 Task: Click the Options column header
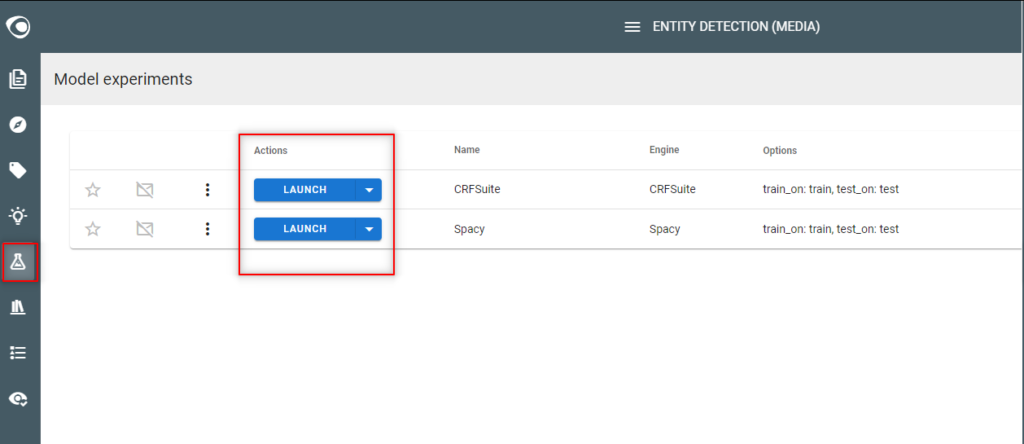coord(780,151)
